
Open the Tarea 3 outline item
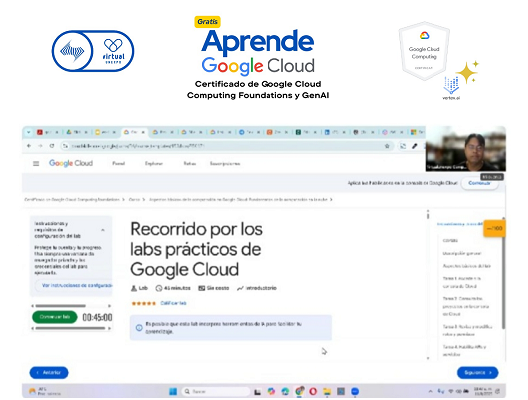467,330
